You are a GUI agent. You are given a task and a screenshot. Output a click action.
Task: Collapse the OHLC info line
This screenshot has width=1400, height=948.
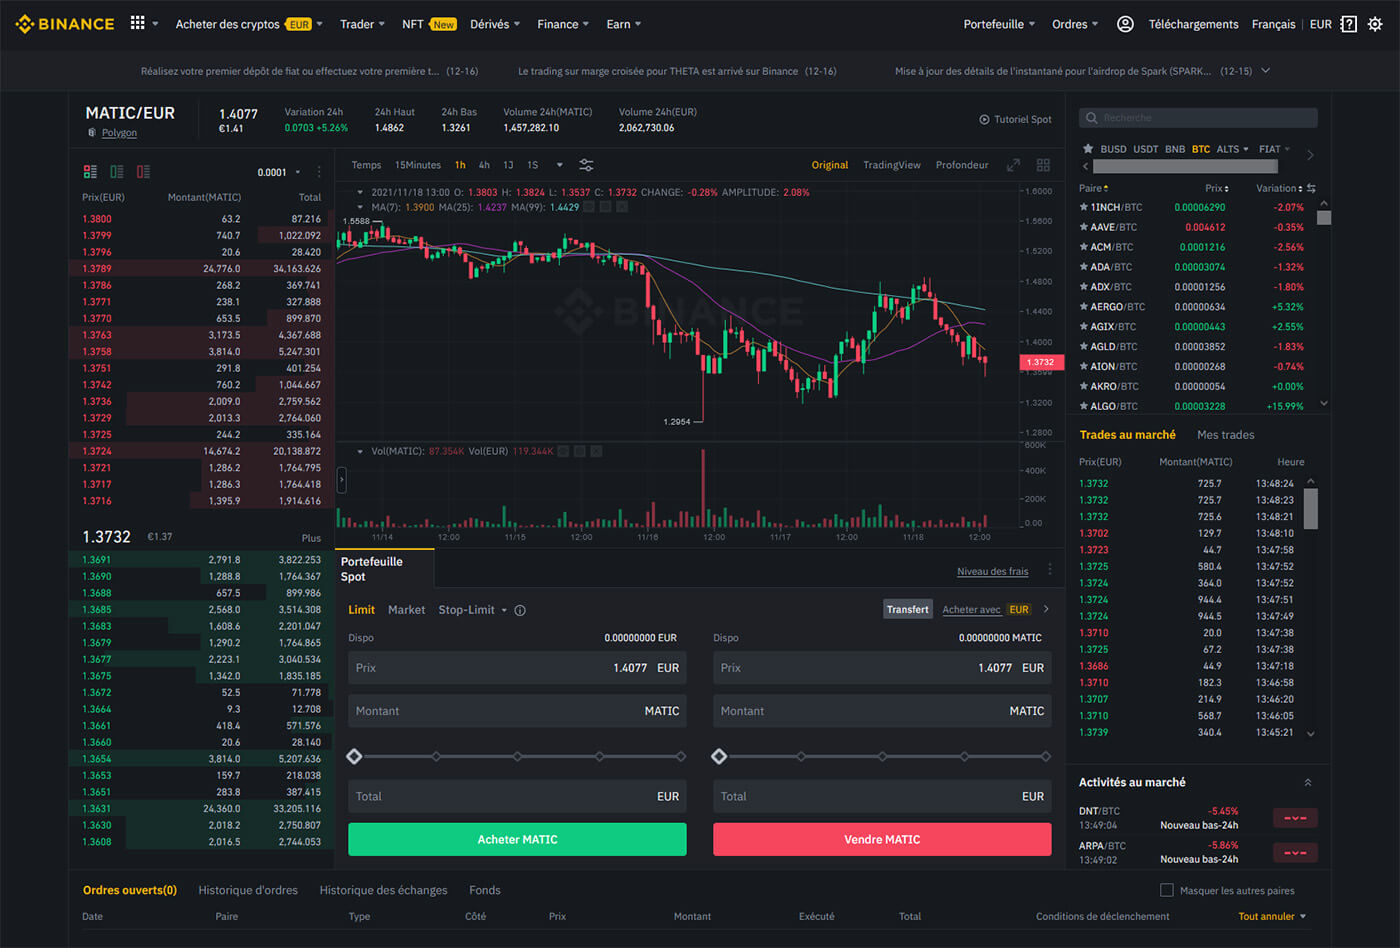pyautogui.click(x=360, y=192)
